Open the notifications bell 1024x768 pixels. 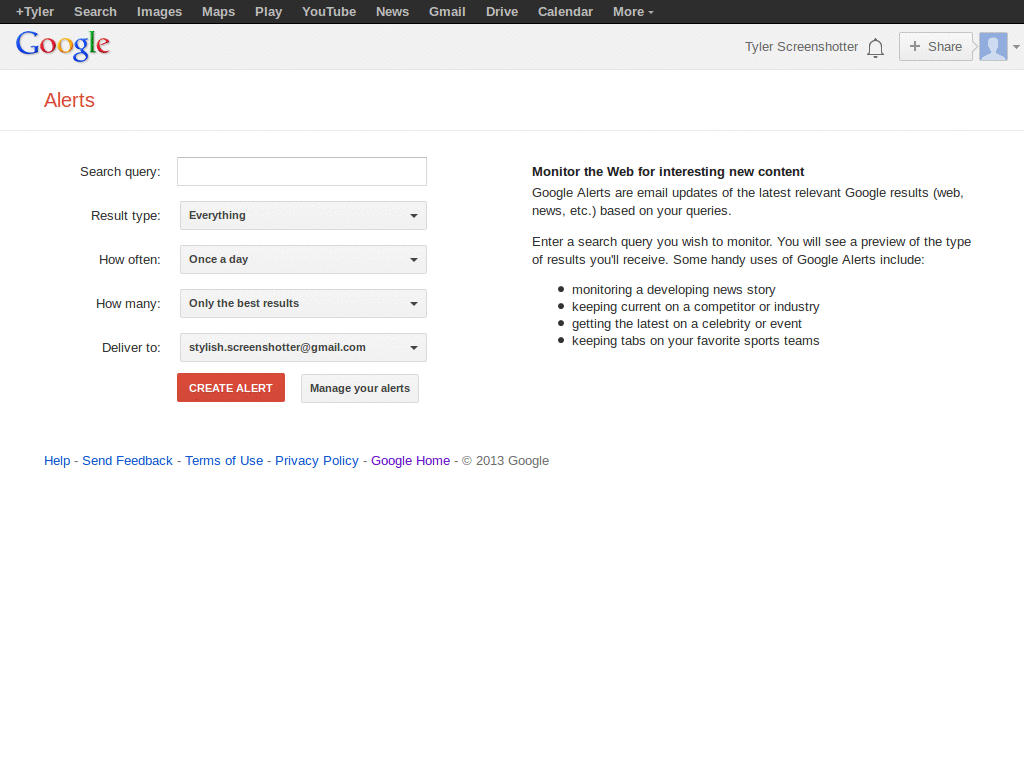click(x=875, y=48)
